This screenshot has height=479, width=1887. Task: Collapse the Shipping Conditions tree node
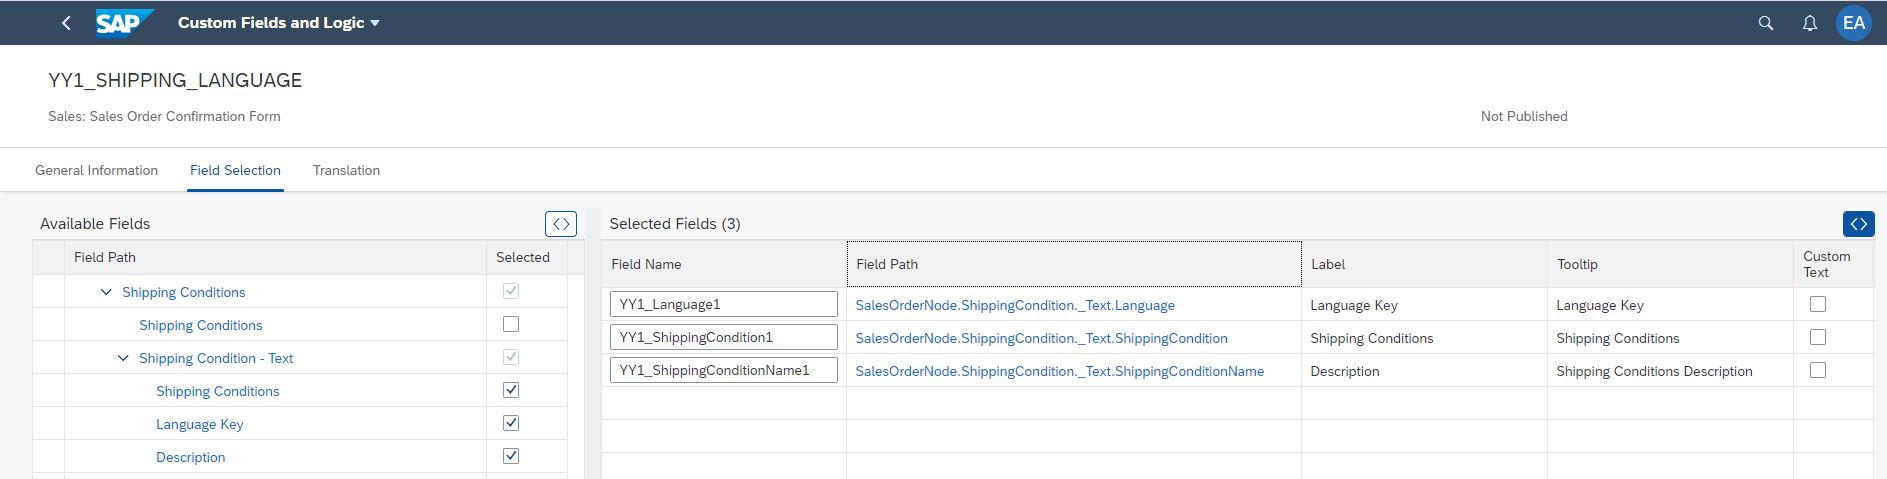tap(106, 292)
